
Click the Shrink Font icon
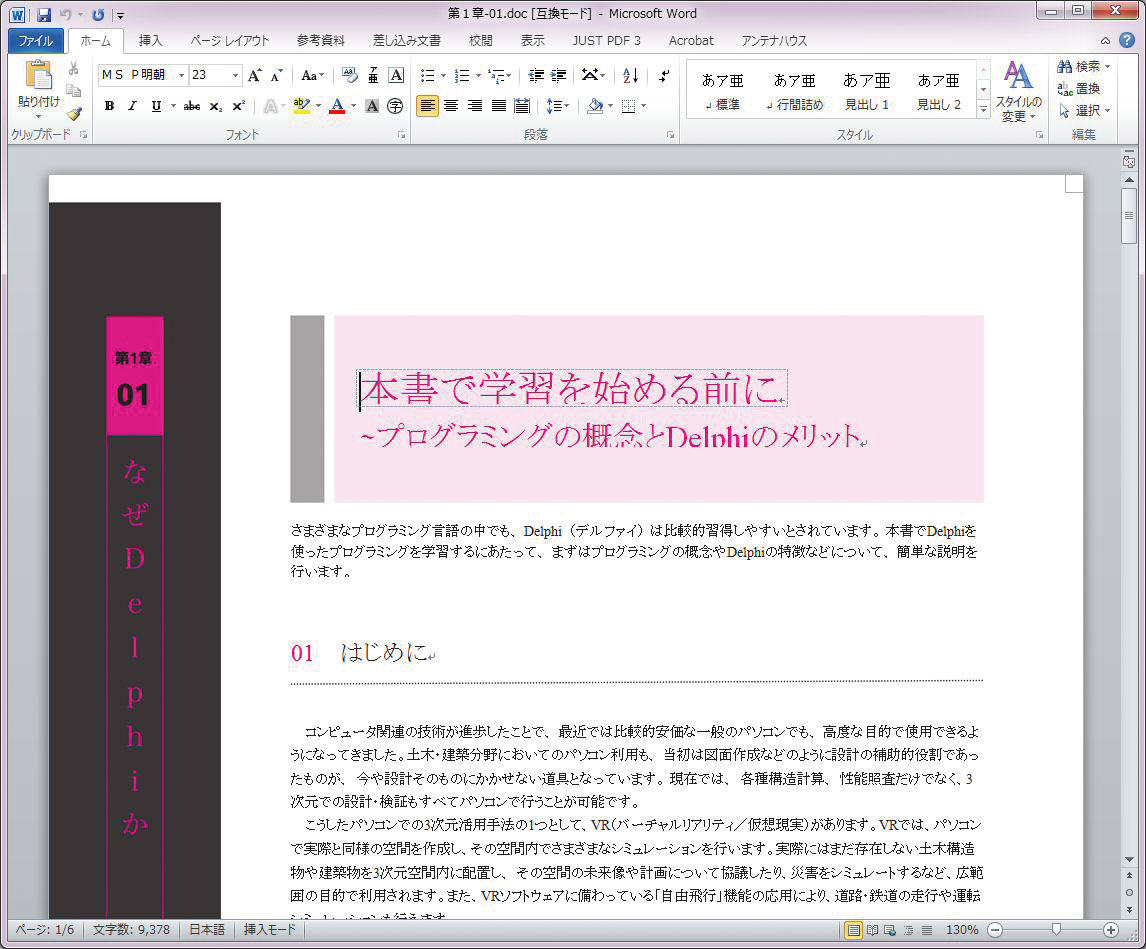pyautogui.click(x=276, y=75)
